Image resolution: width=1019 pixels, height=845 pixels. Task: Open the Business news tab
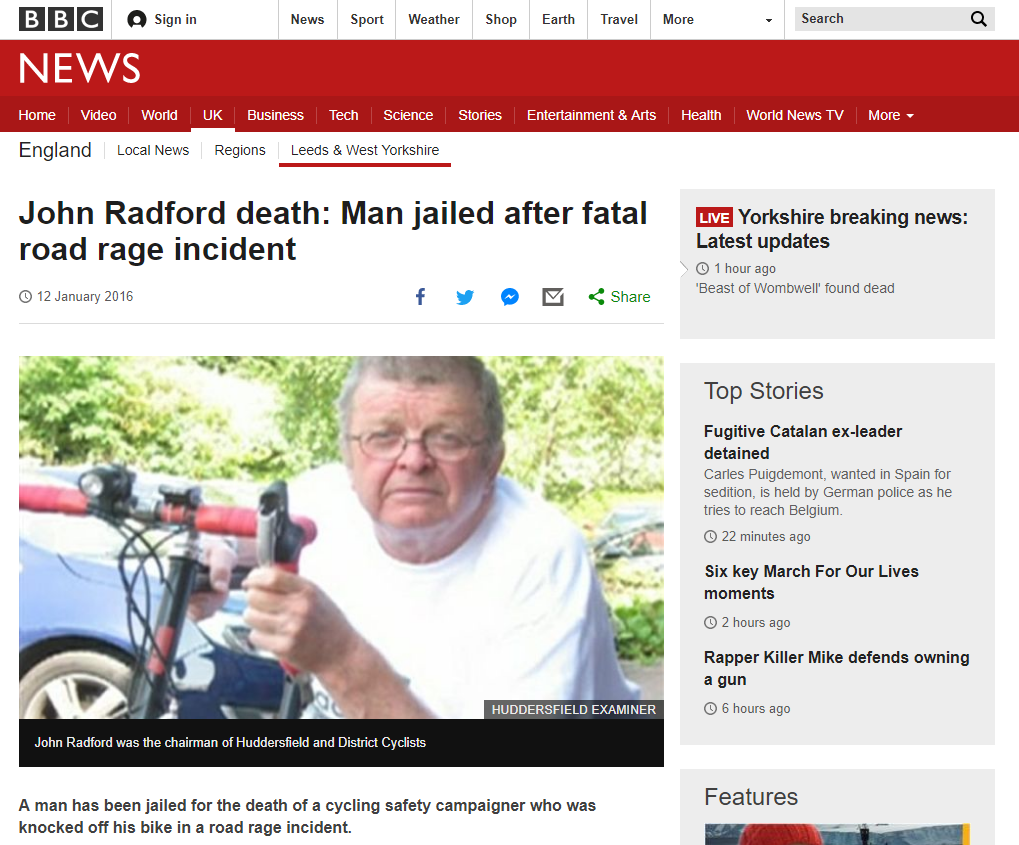coord(275,115)
